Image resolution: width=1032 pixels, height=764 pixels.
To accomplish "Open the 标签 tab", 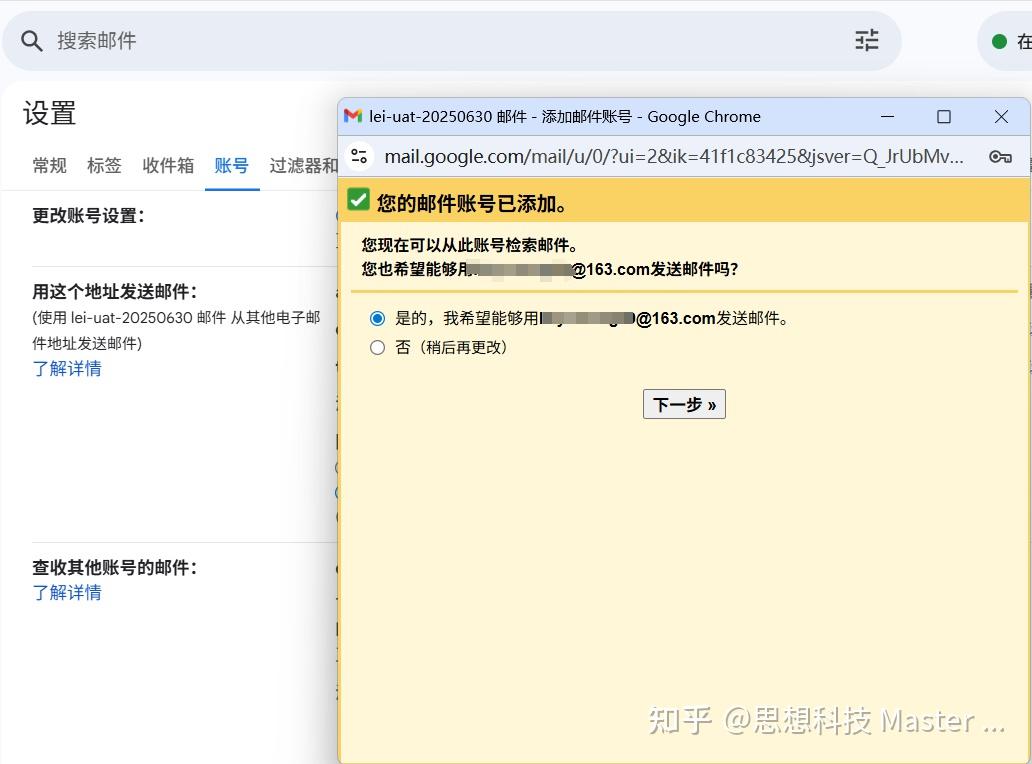I will click(104, 165).
